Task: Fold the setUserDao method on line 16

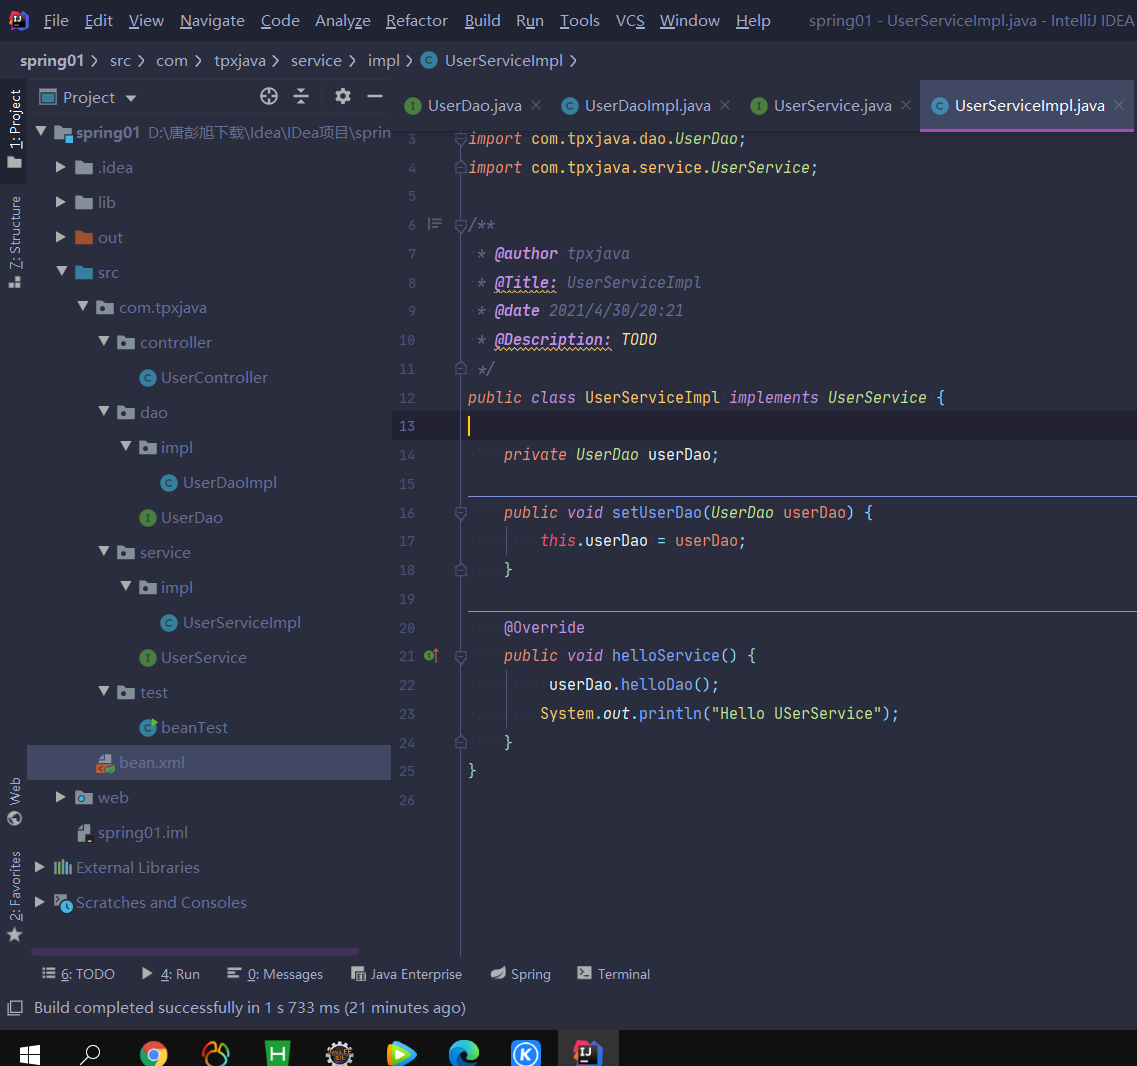Action: (x=460, y=513)
